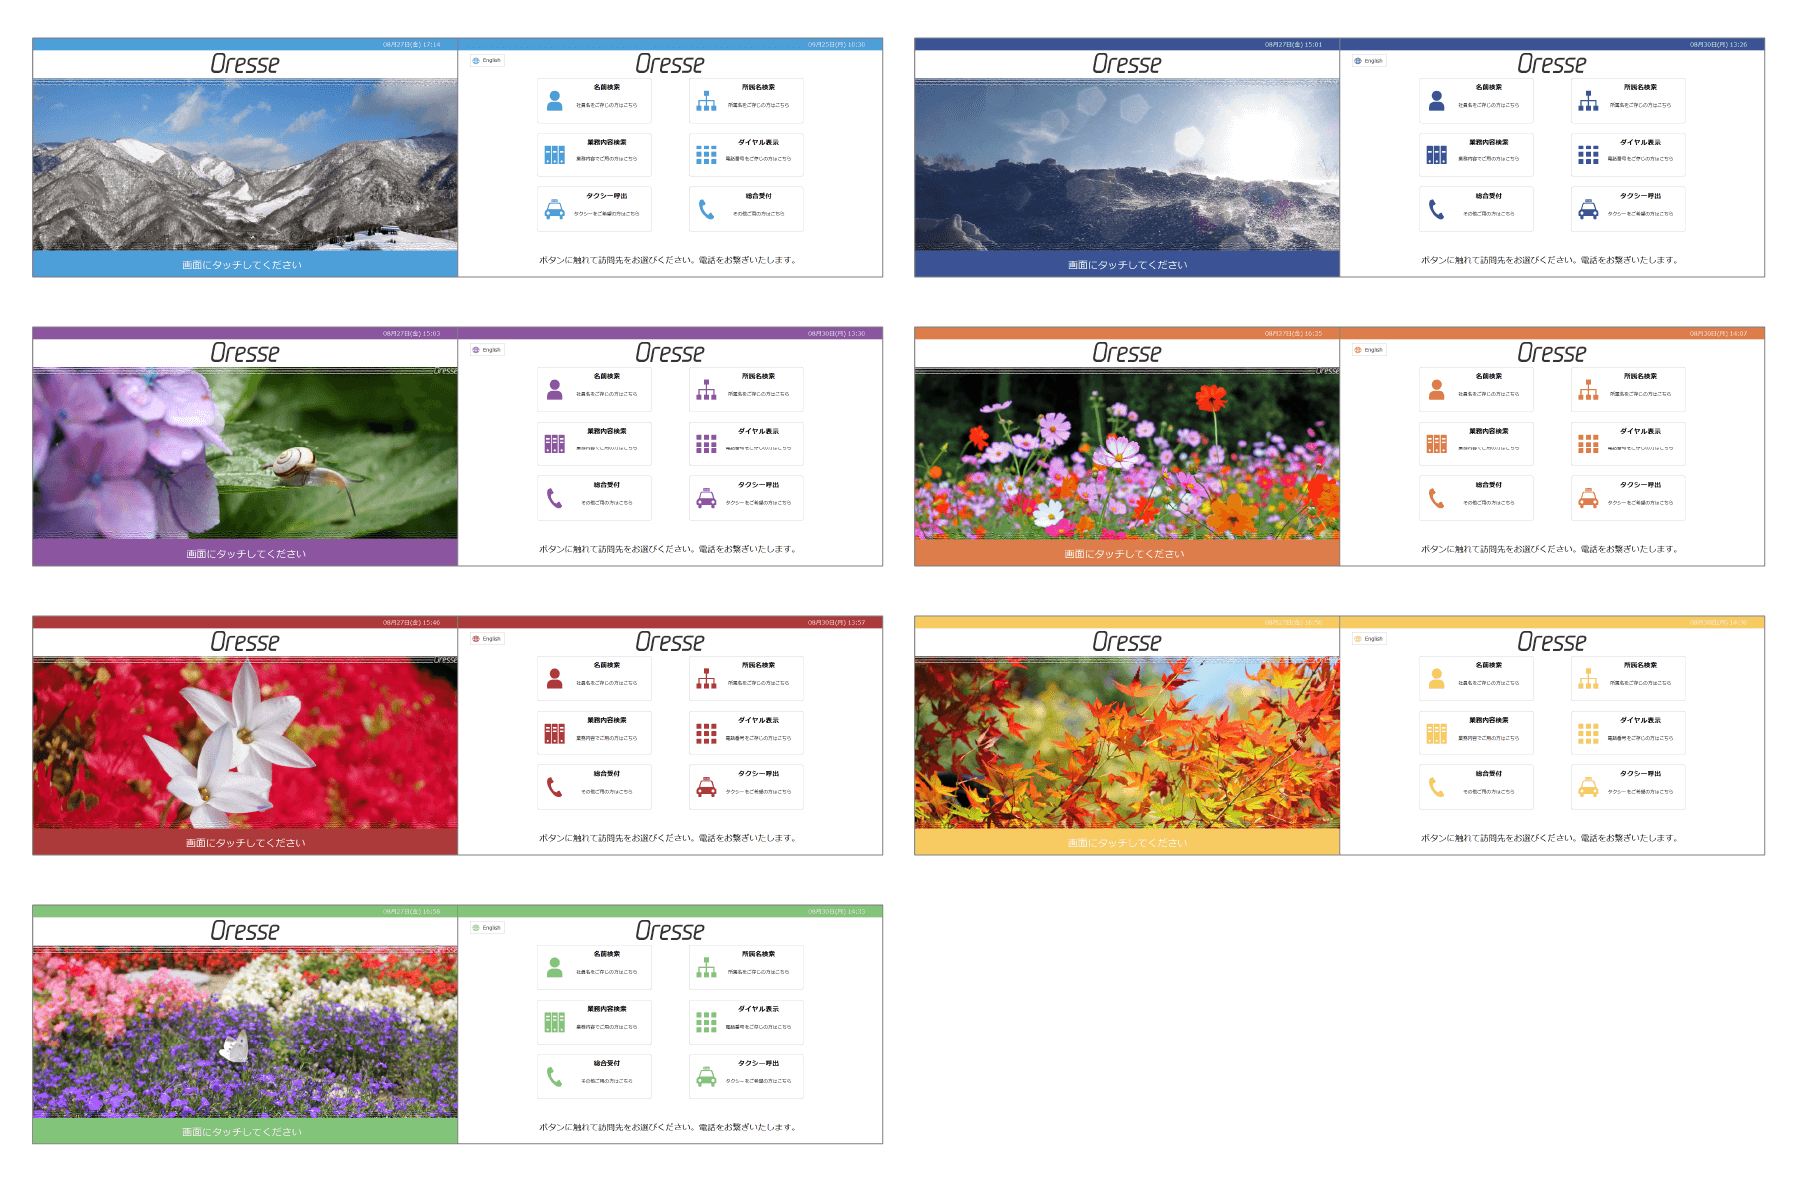Touch the snowy mountain photo welcome screen
Screen dimensions: 1800x1194
tap(245, 165)
